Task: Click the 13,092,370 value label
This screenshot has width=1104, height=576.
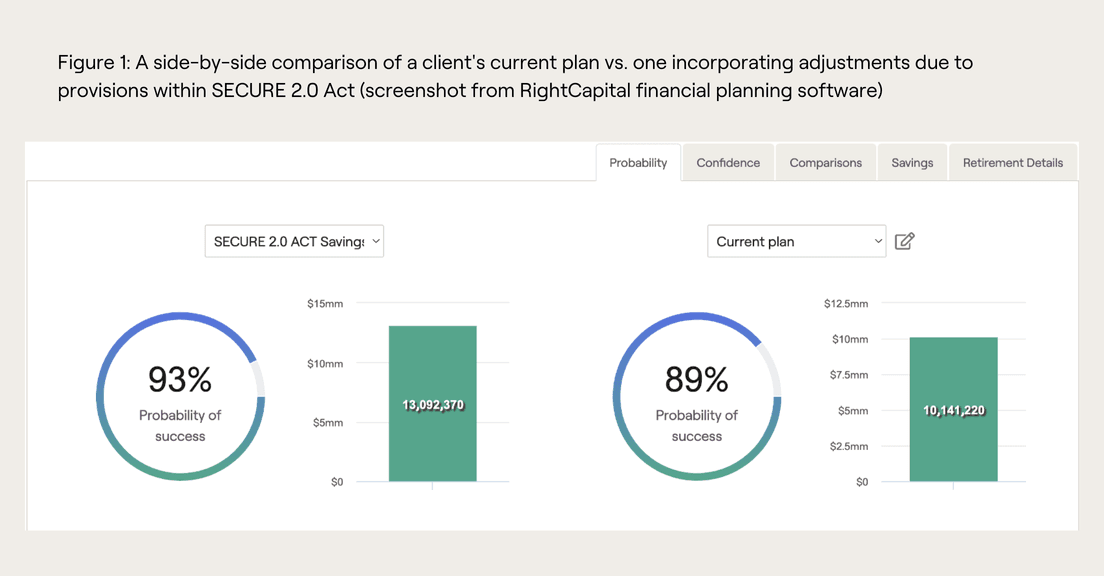Action: click(x=432, y=405)
